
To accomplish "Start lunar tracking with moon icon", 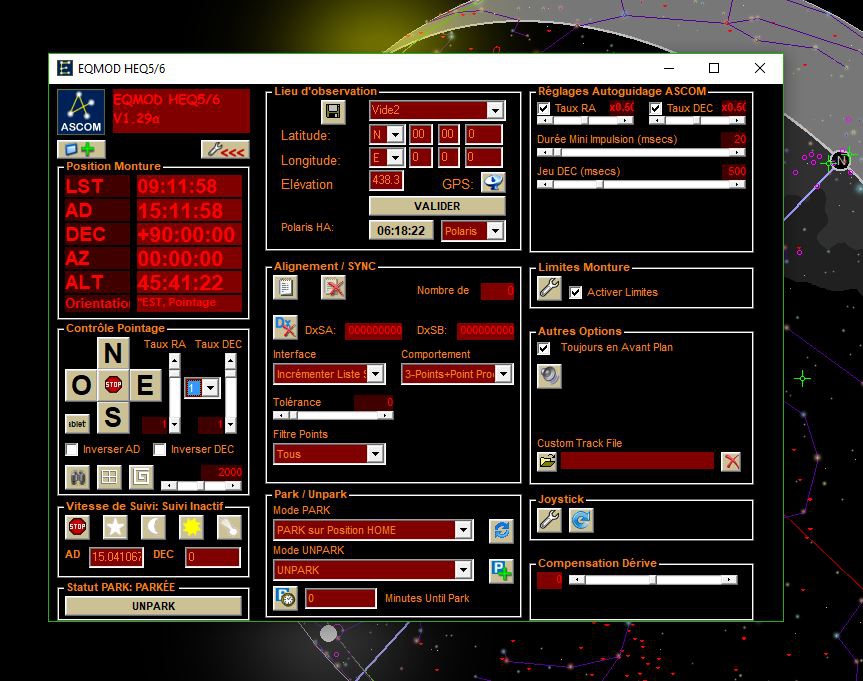I will (x=153, y=527).
